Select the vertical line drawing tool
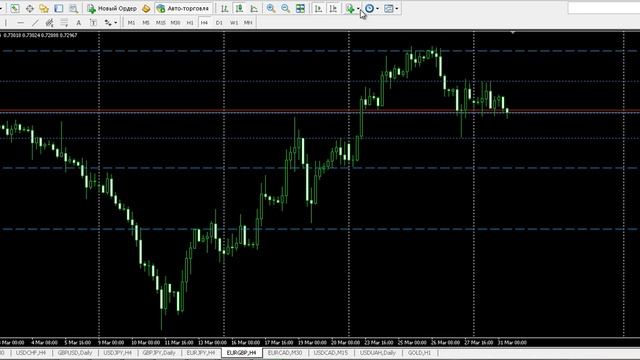 pyautogui.click(x=6, y=23)
